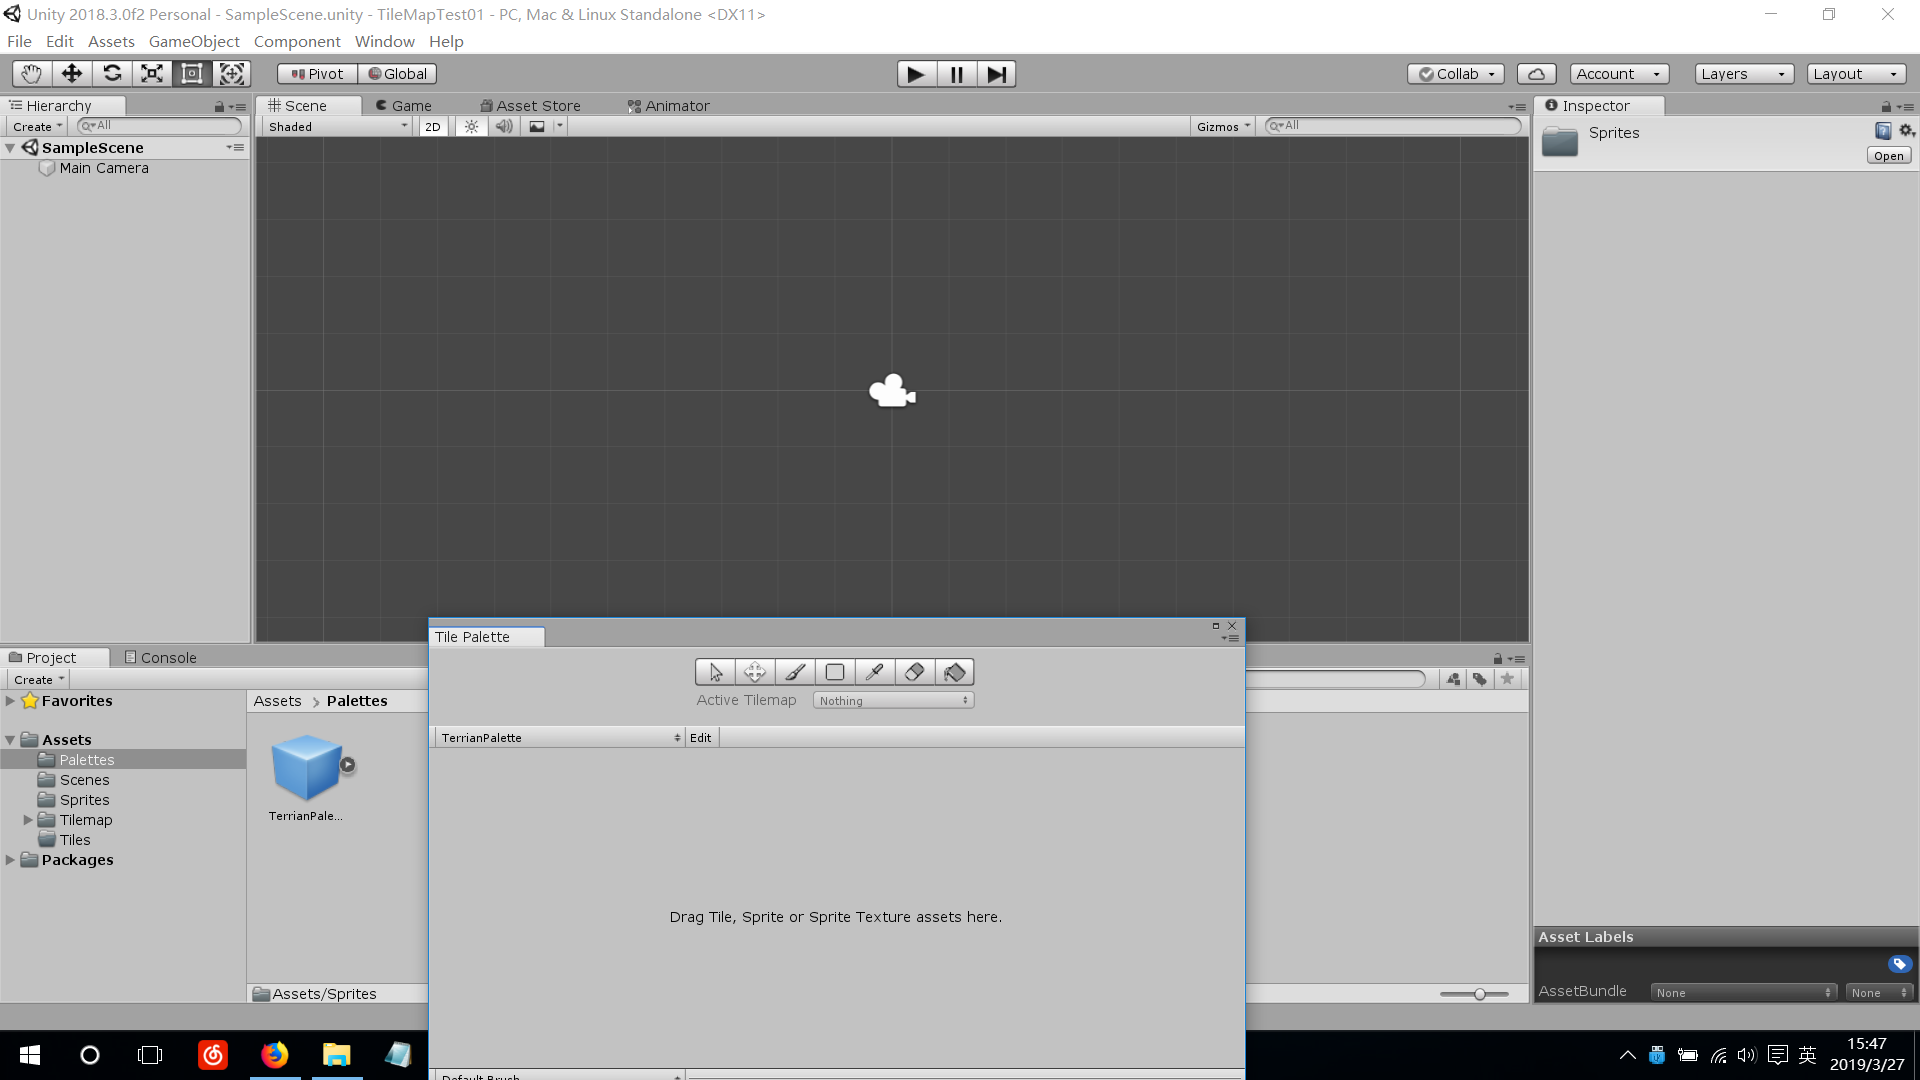Select the Rect transform tool
Image resolution: width=1920 pixels, height=1080 pixels.
point(192,74)
